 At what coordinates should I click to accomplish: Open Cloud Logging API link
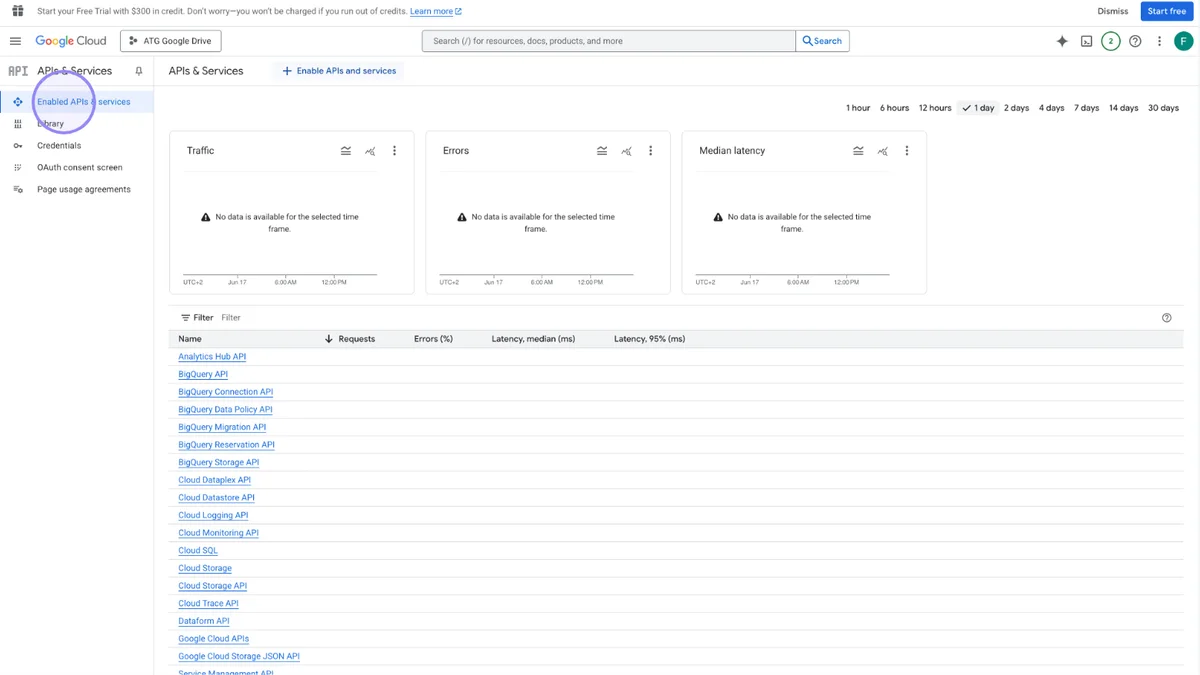pyautogui.click(x=213, y=516)
